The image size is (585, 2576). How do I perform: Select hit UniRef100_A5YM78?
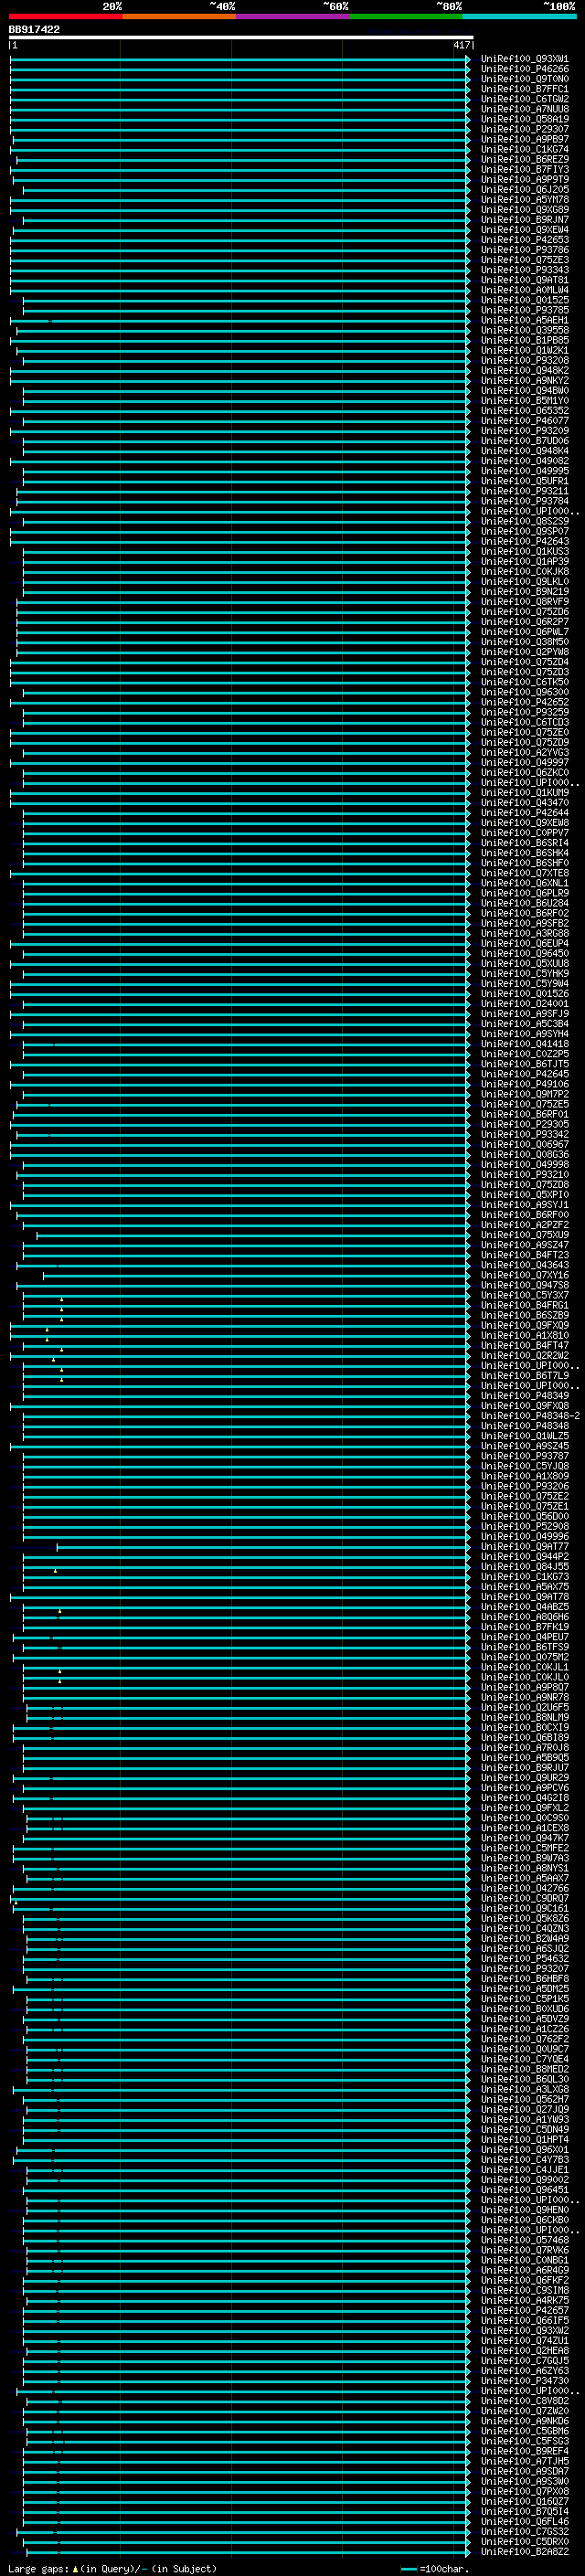point(525,199)
